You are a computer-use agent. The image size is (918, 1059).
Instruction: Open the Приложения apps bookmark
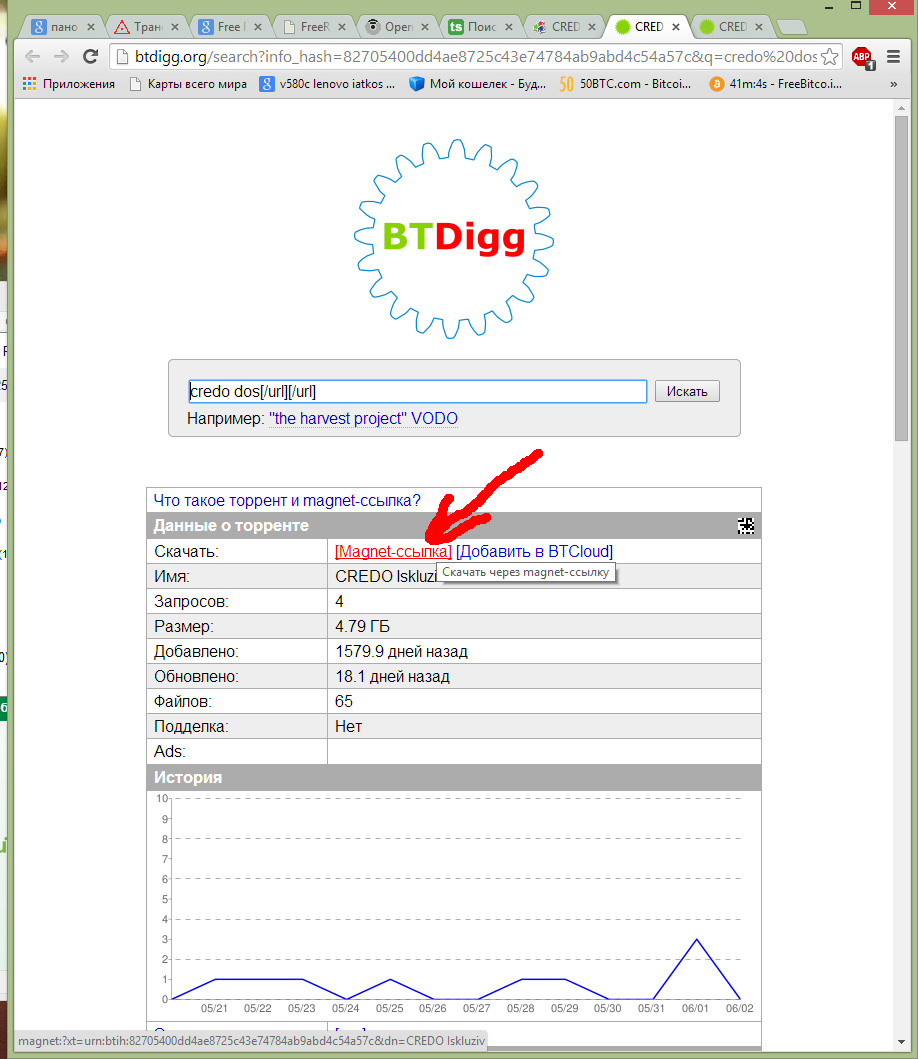68,84
